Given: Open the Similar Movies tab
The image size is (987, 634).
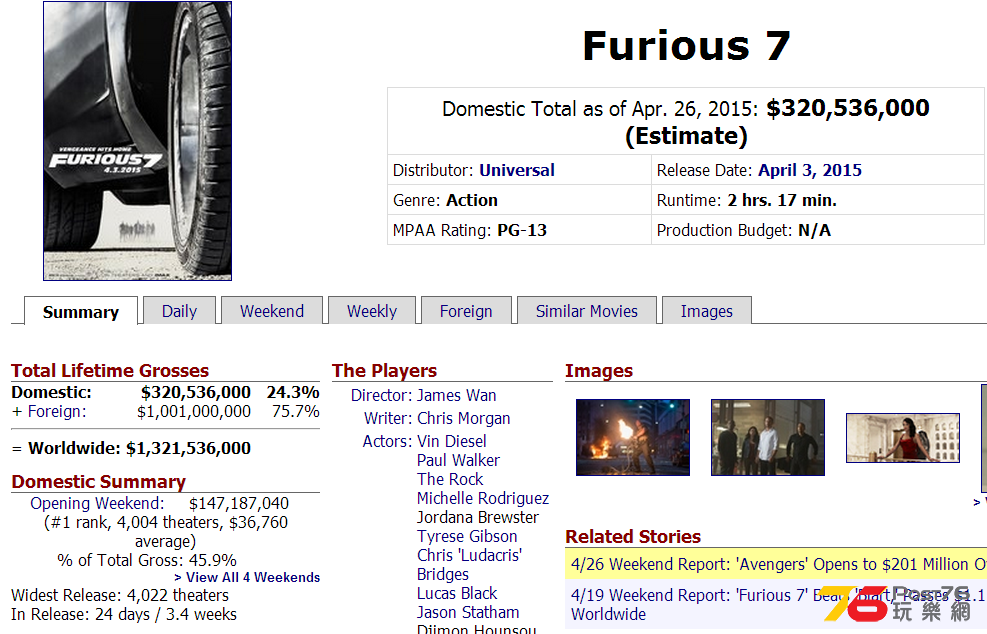Looking at the screenshot, I should pyautogui.click(x=586, y=311).
